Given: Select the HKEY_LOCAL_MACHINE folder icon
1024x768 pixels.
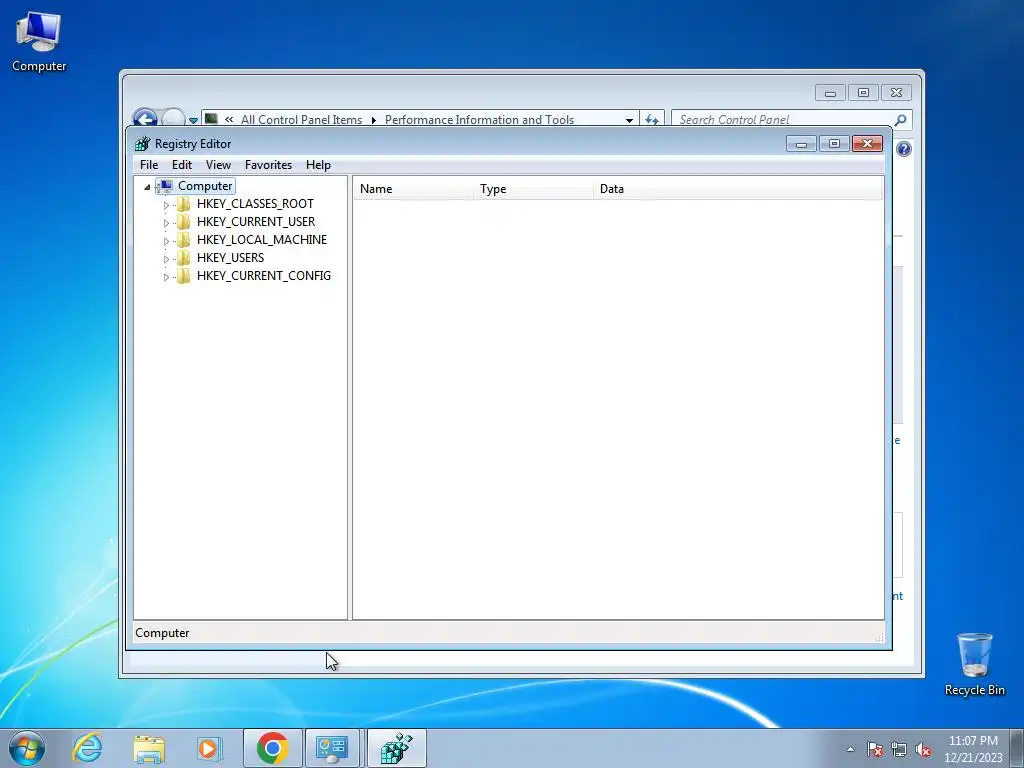Looking at the screenshot, I should [184, 240].
